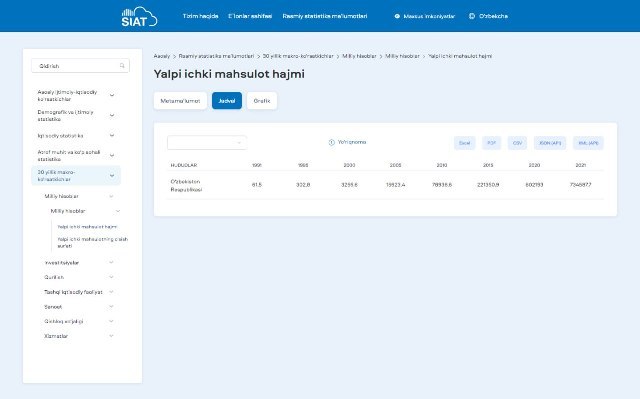Click the eye icon for Maxsus imkoniyatlar
Screen dimensions: 640x399
(x=397, y=16)
